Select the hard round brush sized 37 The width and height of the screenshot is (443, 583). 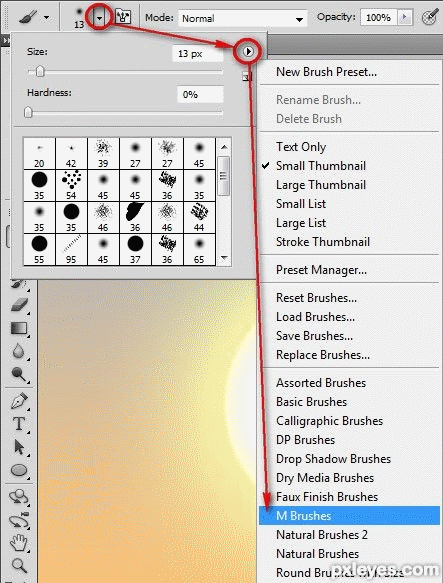(x=135, y=249)
